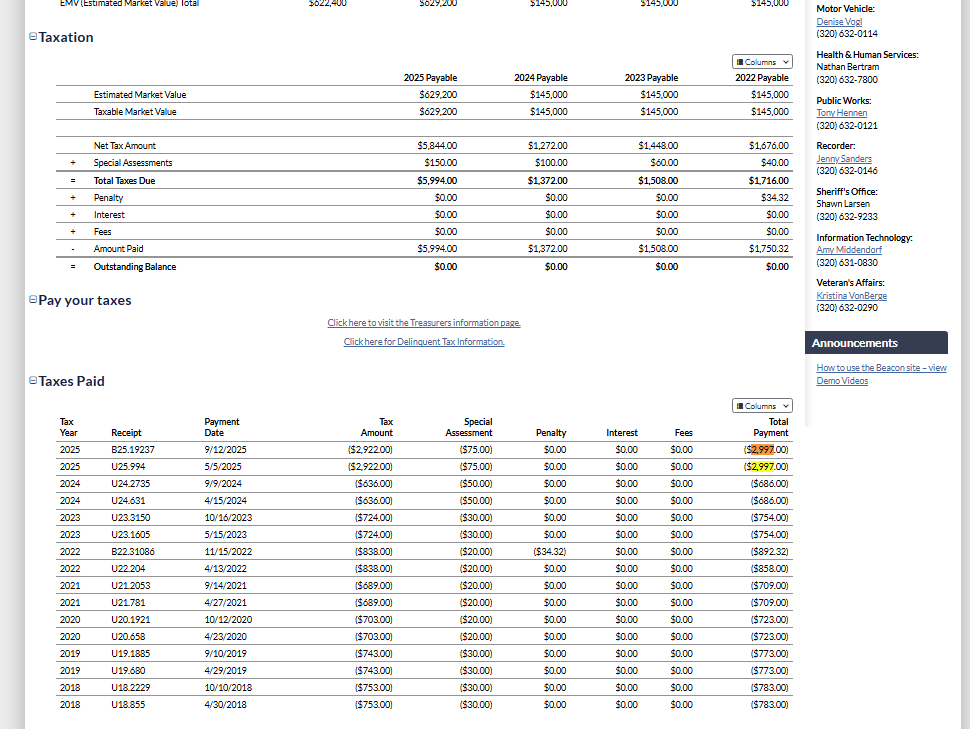Collapse the Taxes Paid section
Screen dimensions: 970x729
tap(33, 381)
